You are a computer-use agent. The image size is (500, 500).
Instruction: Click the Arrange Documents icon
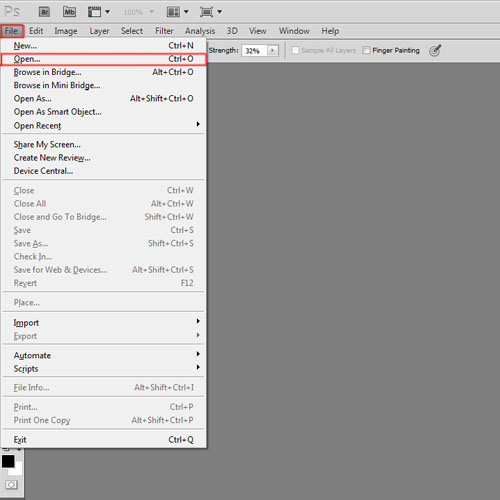click(178, 12)
